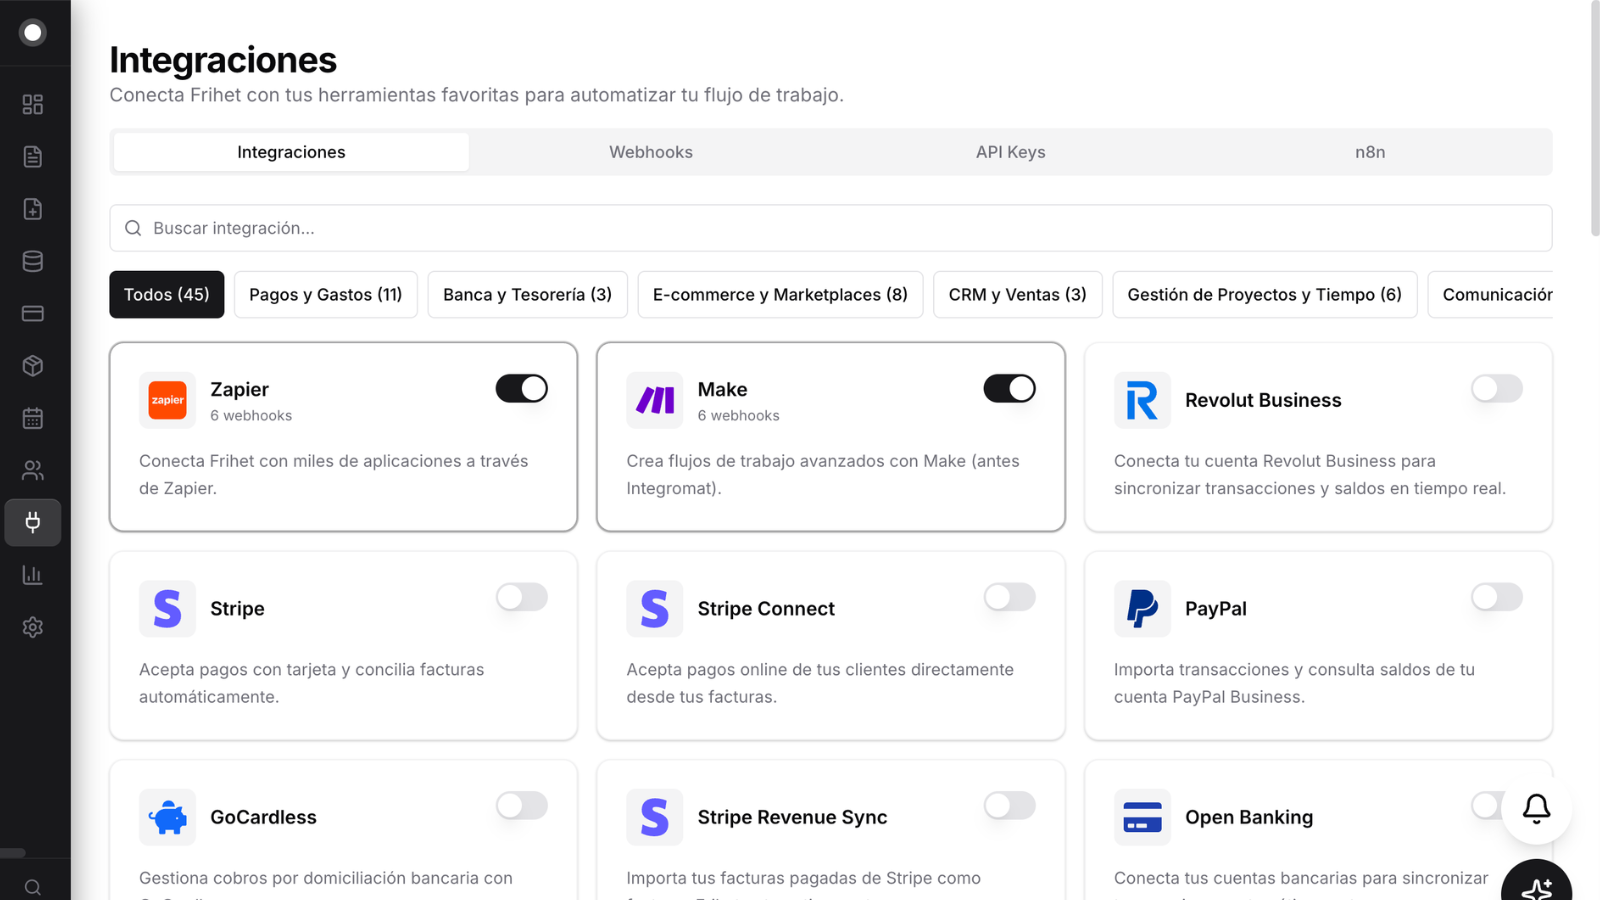Open the document icon in the sidebar
Viewport: 1600px width, 900px height.
(x=33, y=156)
